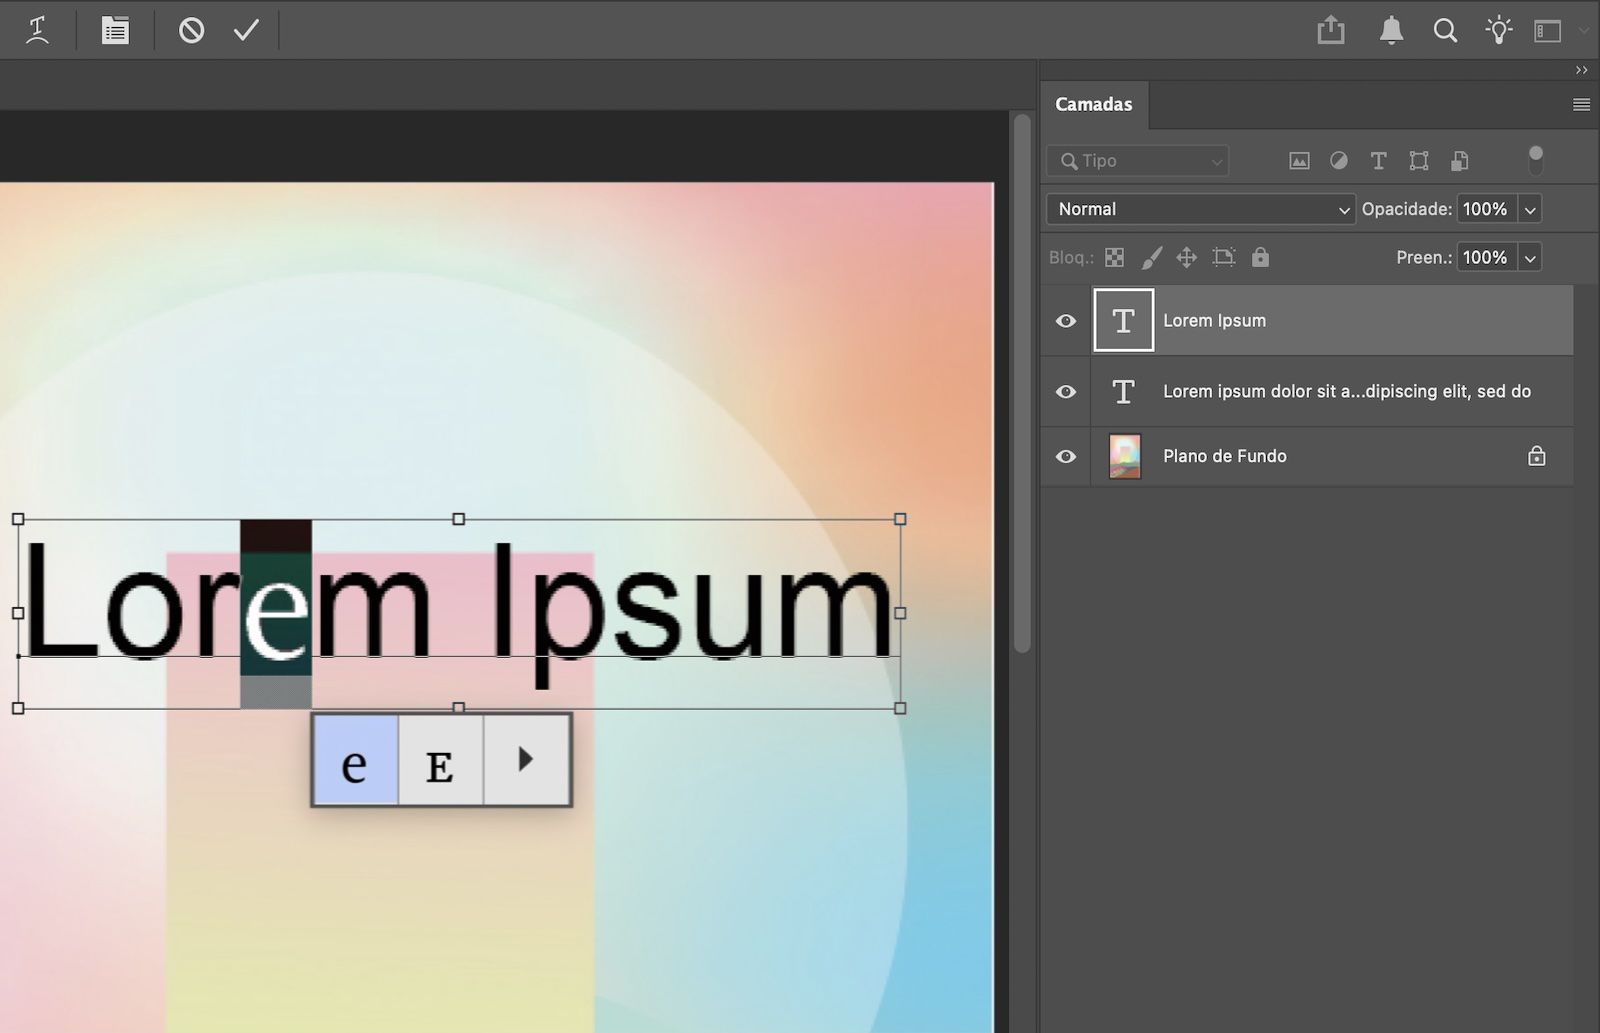Image resolution: width=1600 pixels, height=1033 pixels.
Task: Filter layers by pixel image
Action: click(1299, 160)
